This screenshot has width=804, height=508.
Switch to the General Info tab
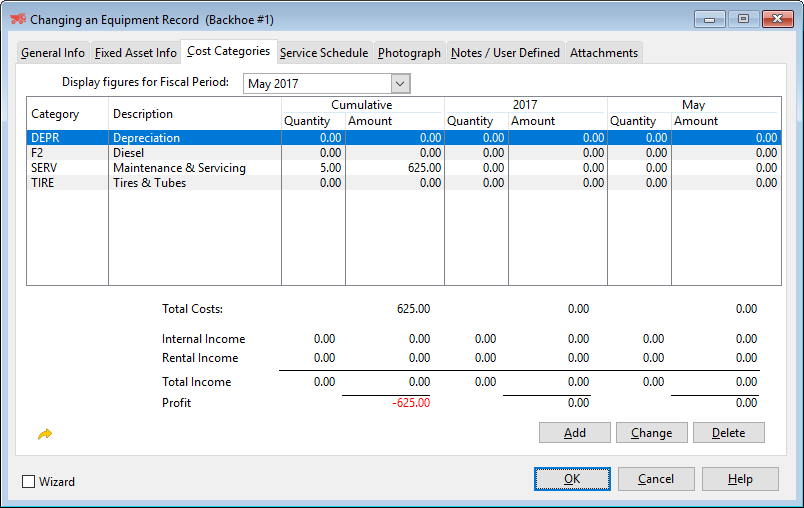click(53, 53)
